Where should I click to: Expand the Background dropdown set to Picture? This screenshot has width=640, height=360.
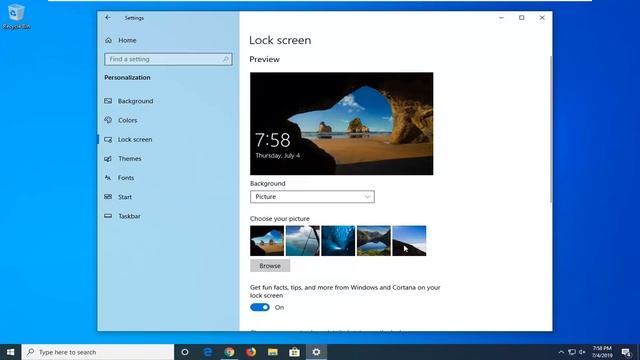pyautogui.click(x=312, y=197)
